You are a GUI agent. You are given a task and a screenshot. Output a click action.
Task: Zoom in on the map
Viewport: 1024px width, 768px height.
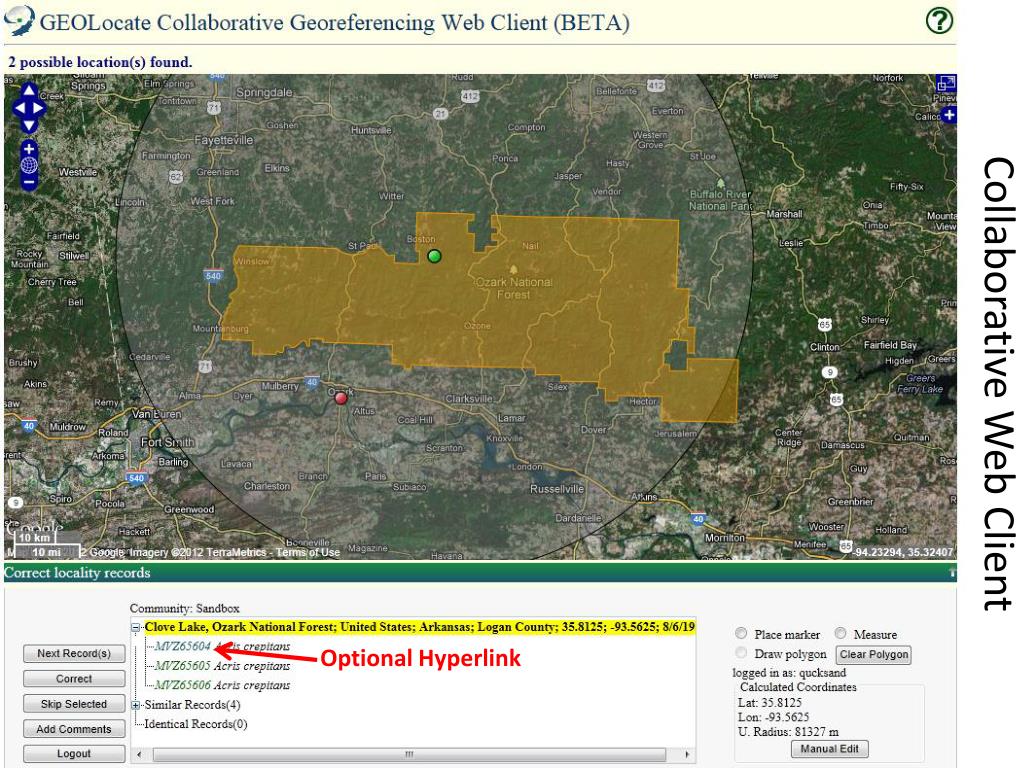(x=29, y=149)
